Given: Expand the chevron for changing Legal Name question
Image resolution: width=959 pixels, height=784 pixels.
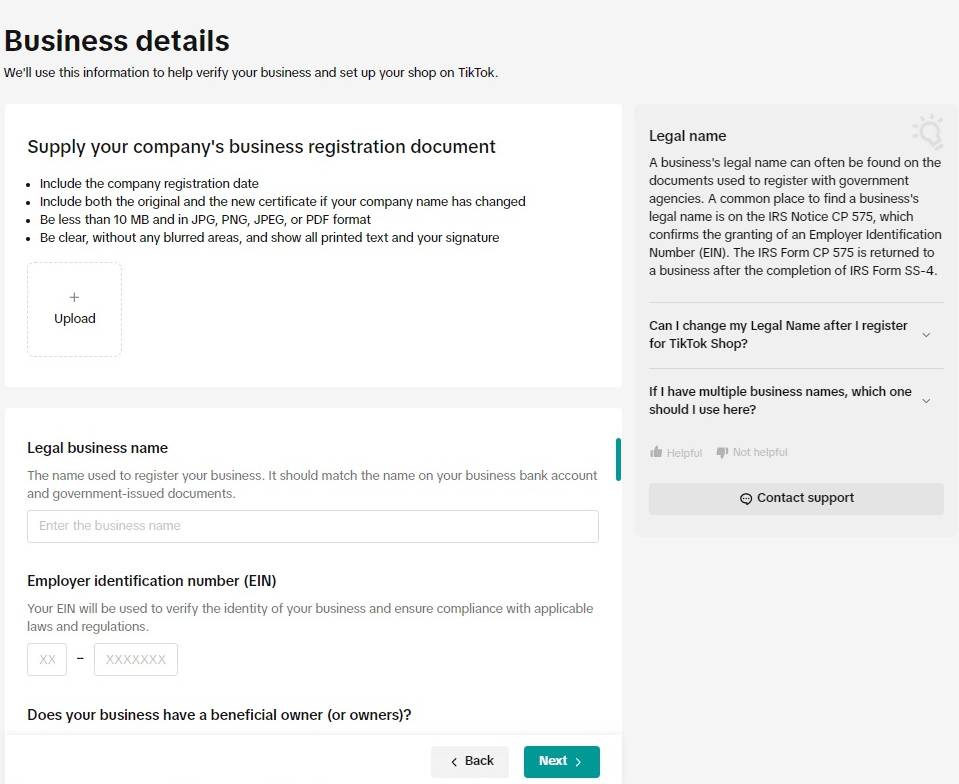Looking at the screenshot, I should pos(926,335).
